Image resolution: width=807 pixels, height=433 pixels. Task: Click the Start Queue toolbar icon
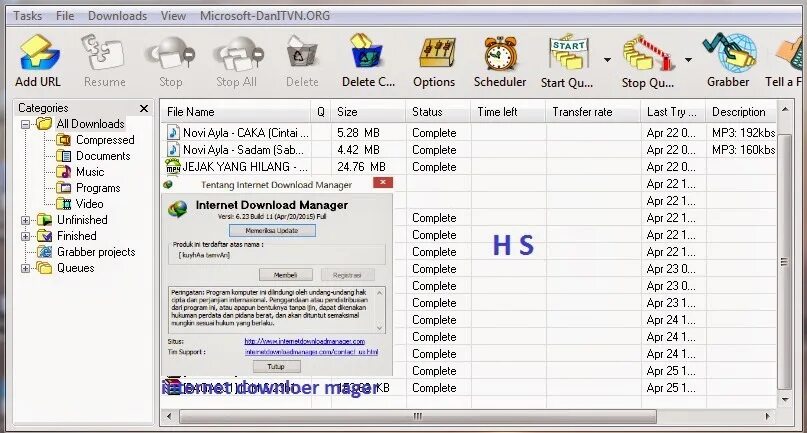coord(568,52)
